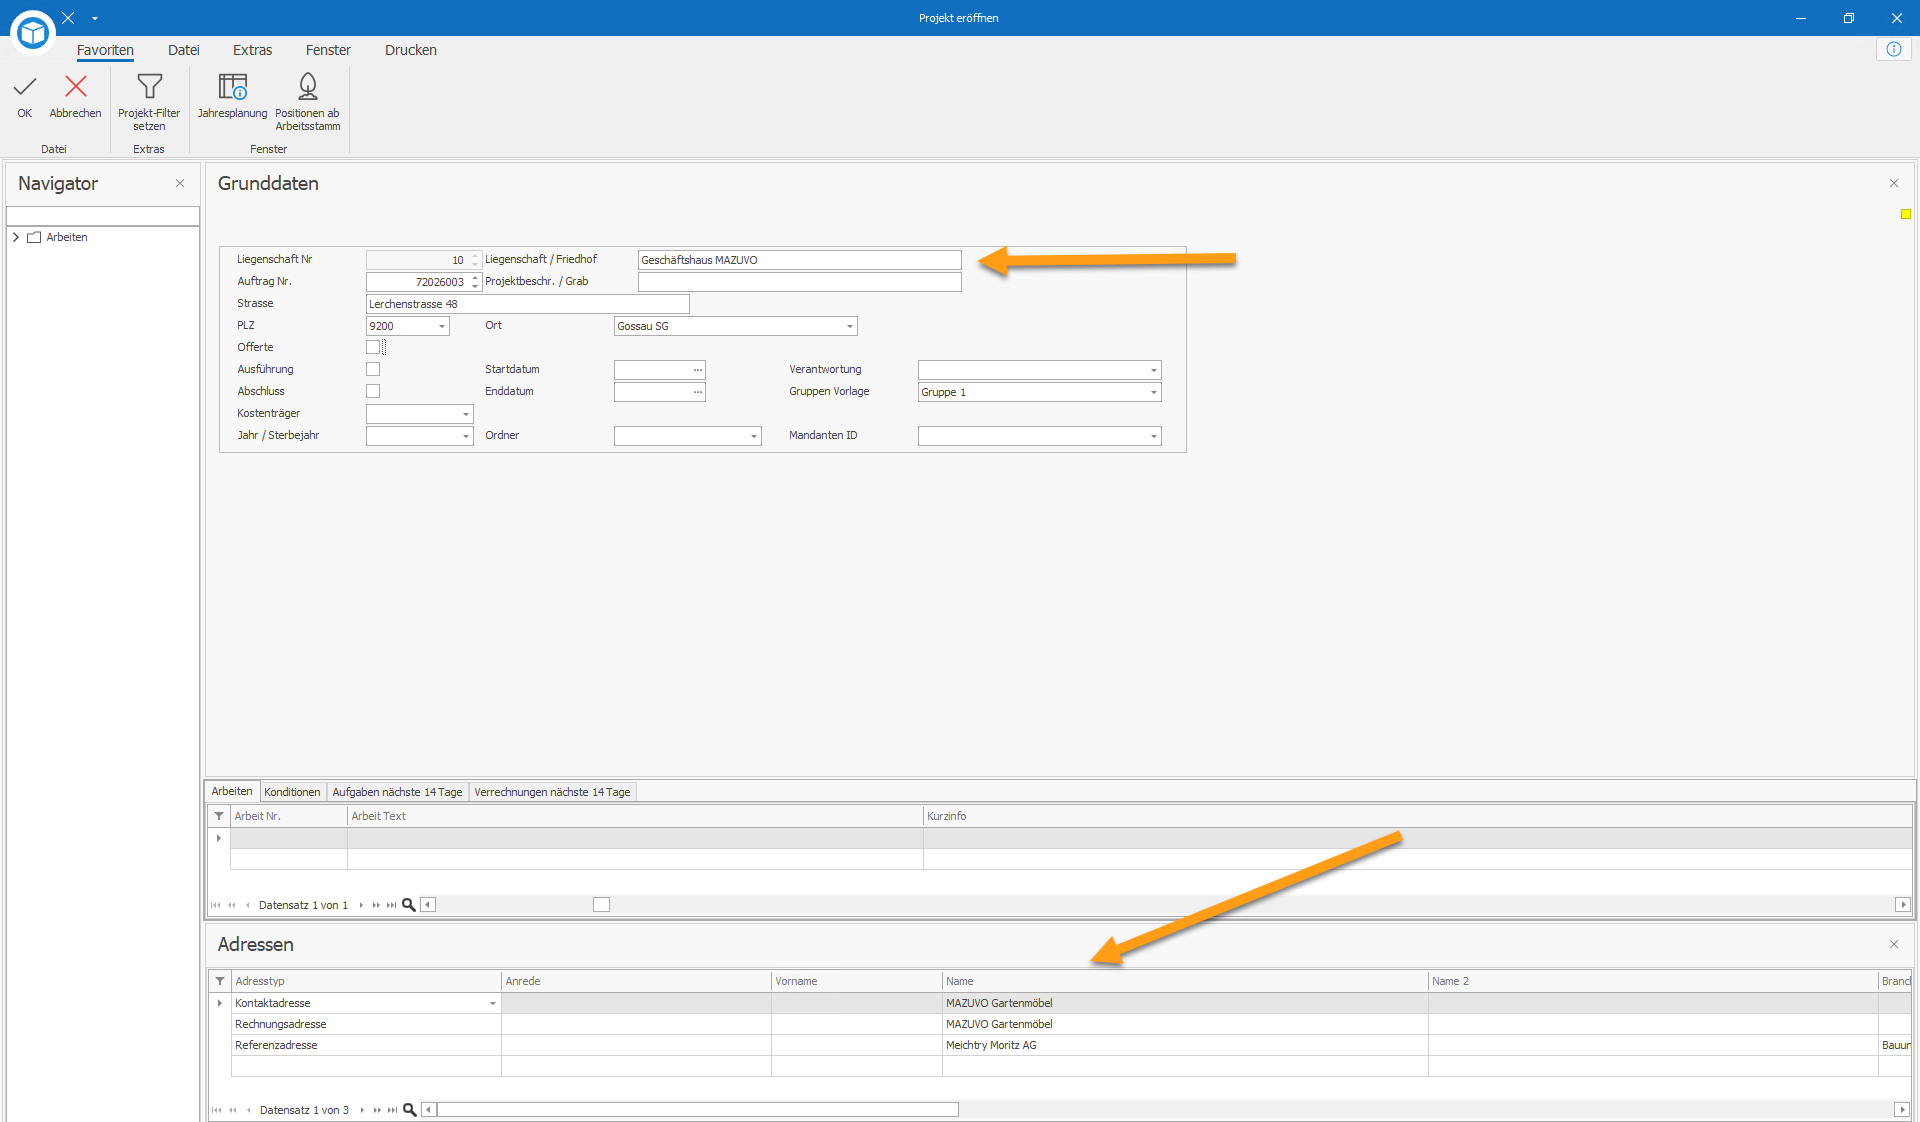Screen dimensions: 1920x1122
Task: Click filter icon in Arbeiten grid header
Action: tap(219, 816)
